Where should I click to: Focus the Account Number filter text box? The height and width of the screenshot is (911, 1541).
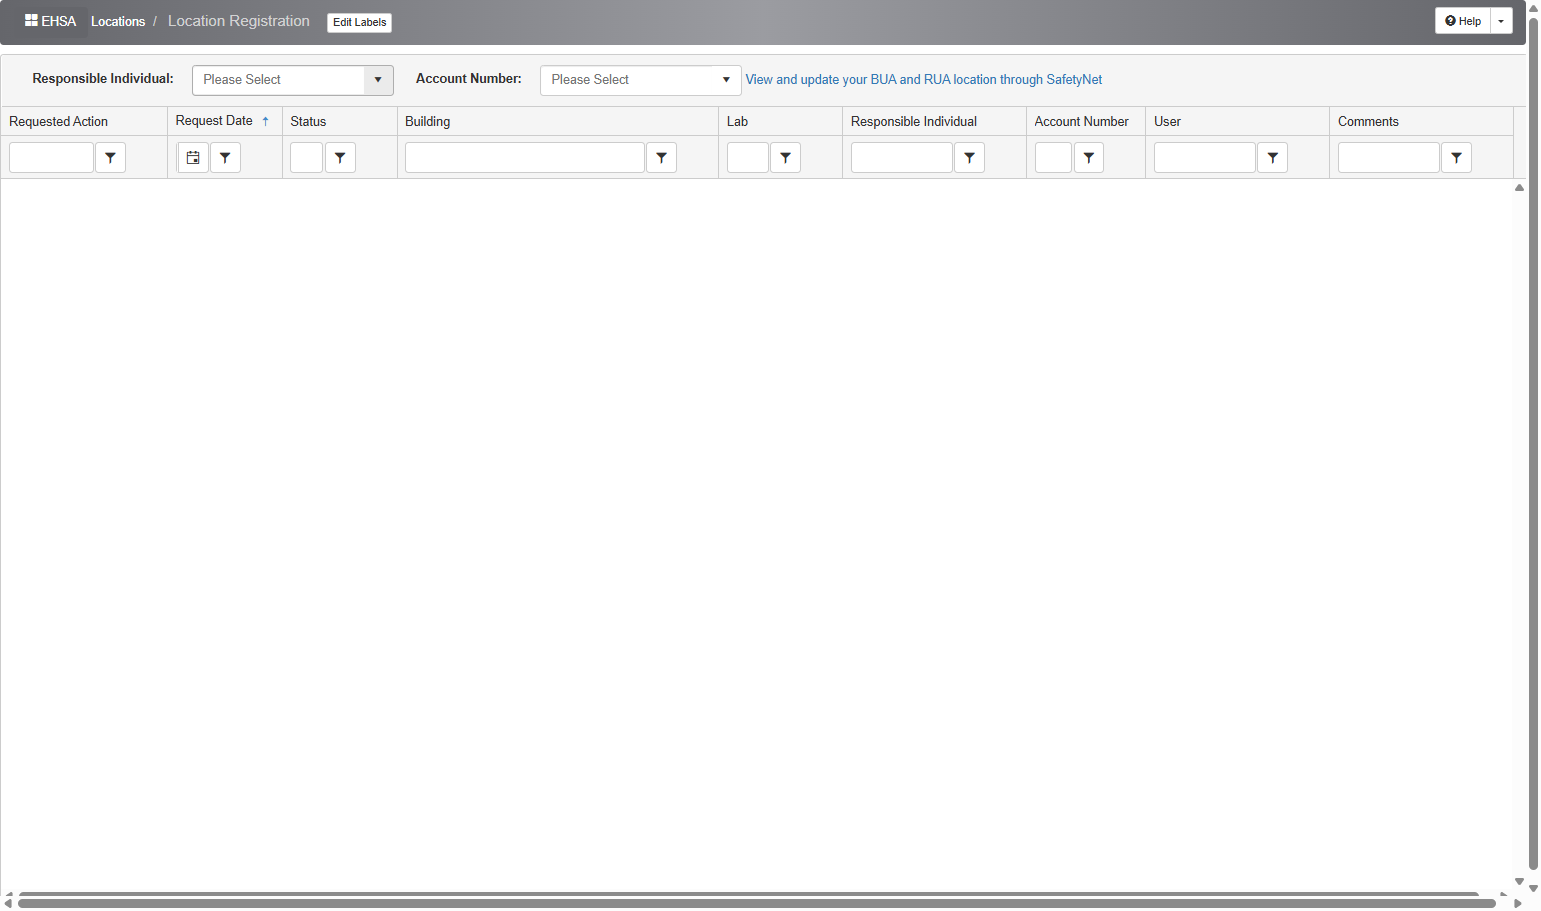pos(1053,158)
